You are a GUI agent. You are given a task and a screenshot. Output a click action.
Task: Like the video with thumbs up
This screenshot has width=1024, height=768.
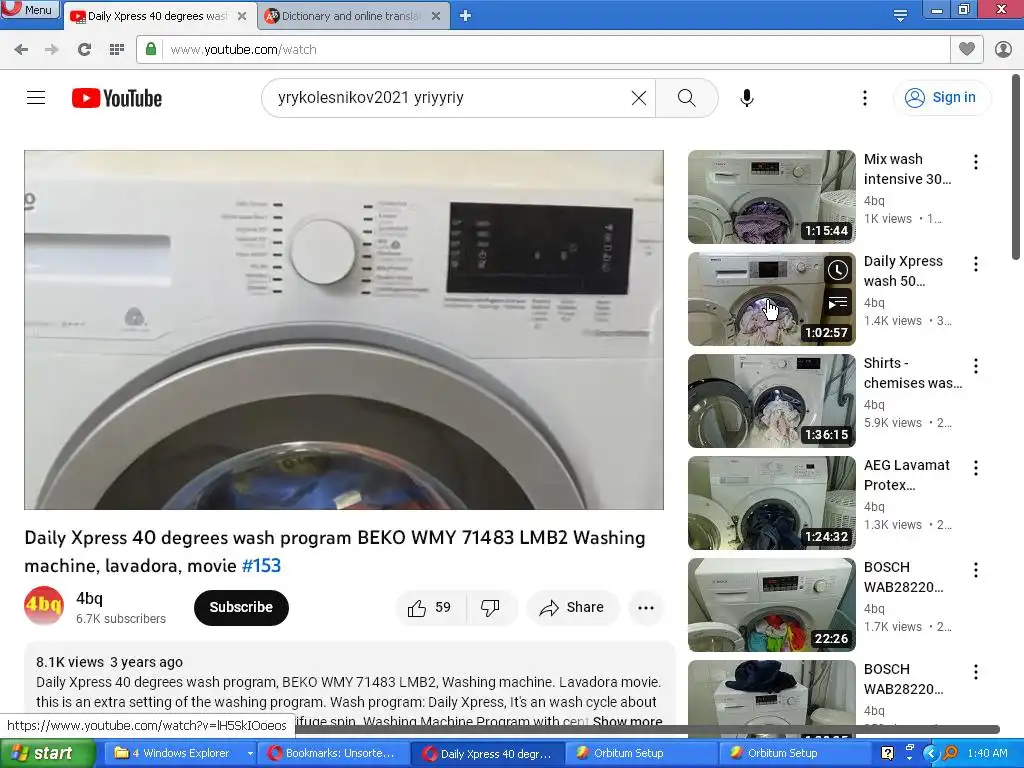point(430,607)
